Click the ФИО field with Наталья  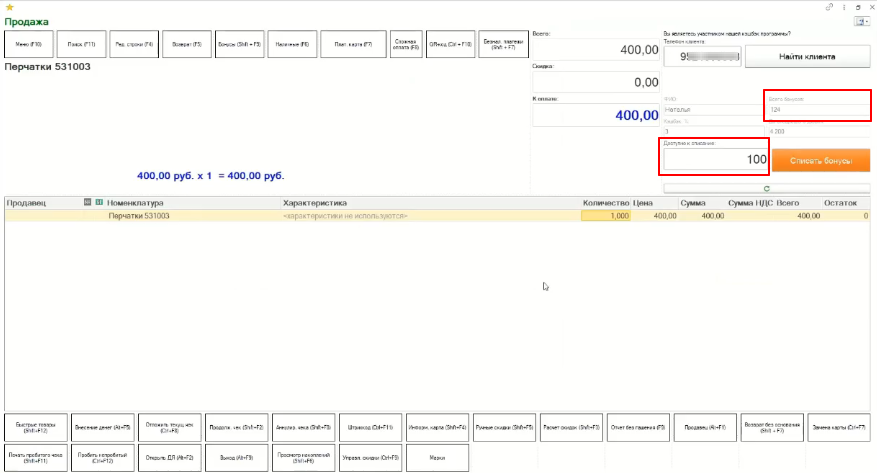(713, 110)
